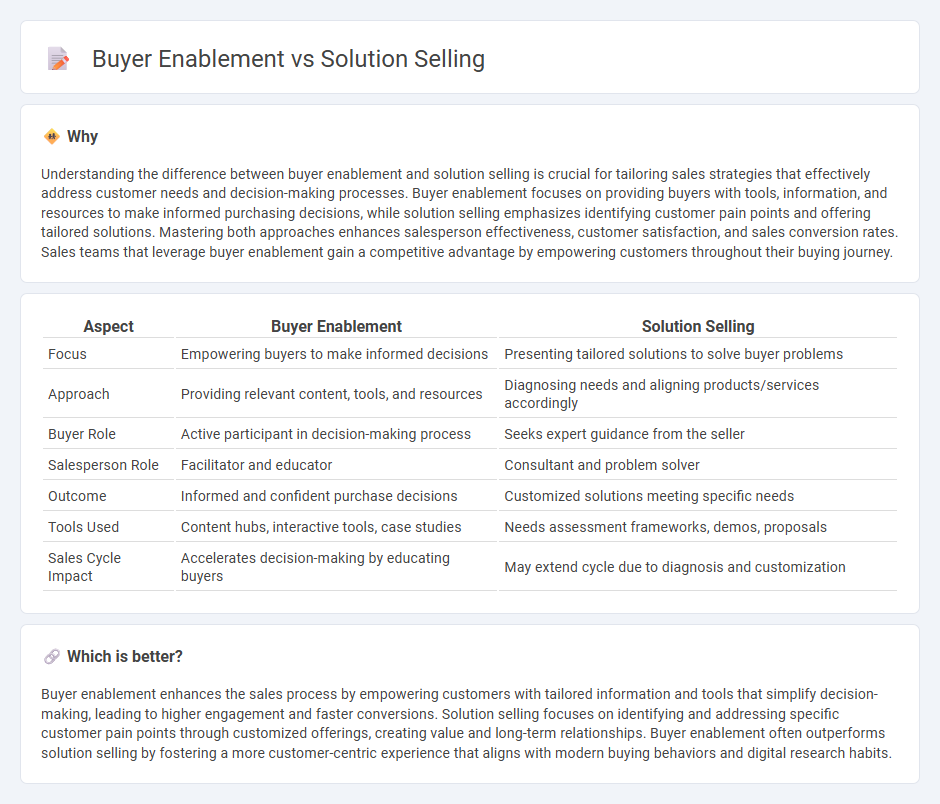Screen dimensions: 940x804
Task: Select the 'Approach' row label
Action: (79, 394)
